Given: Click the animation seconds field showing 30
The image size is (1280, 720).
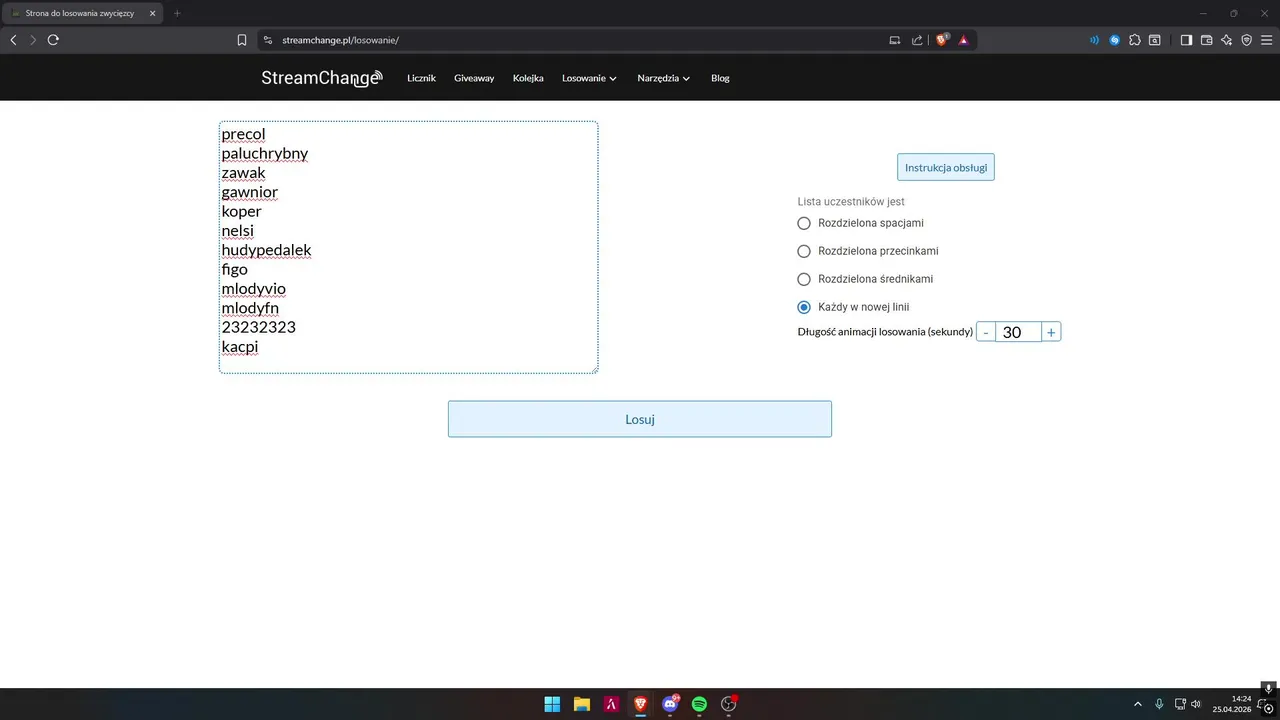Looking at the screenshot, I should click(x=1018, y=332).
